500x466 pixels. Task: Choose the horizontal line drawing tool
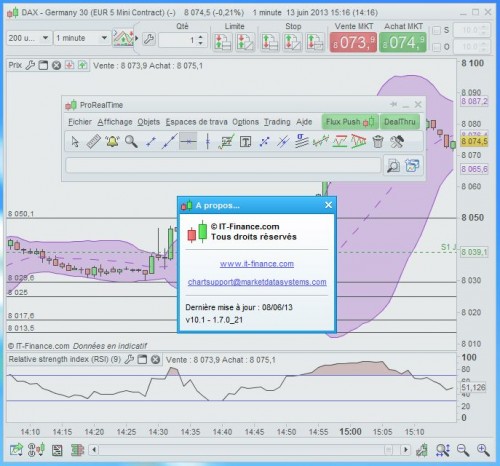click(188, 141)
